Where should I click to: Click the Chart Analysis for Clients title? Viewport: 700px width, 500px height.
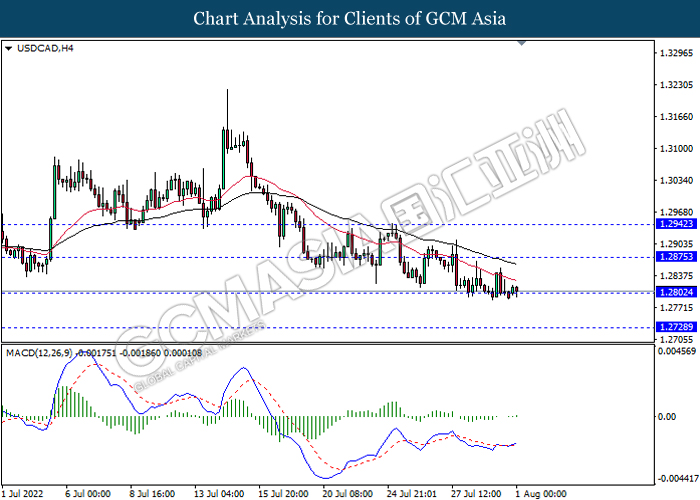click(x=350, y=19)
